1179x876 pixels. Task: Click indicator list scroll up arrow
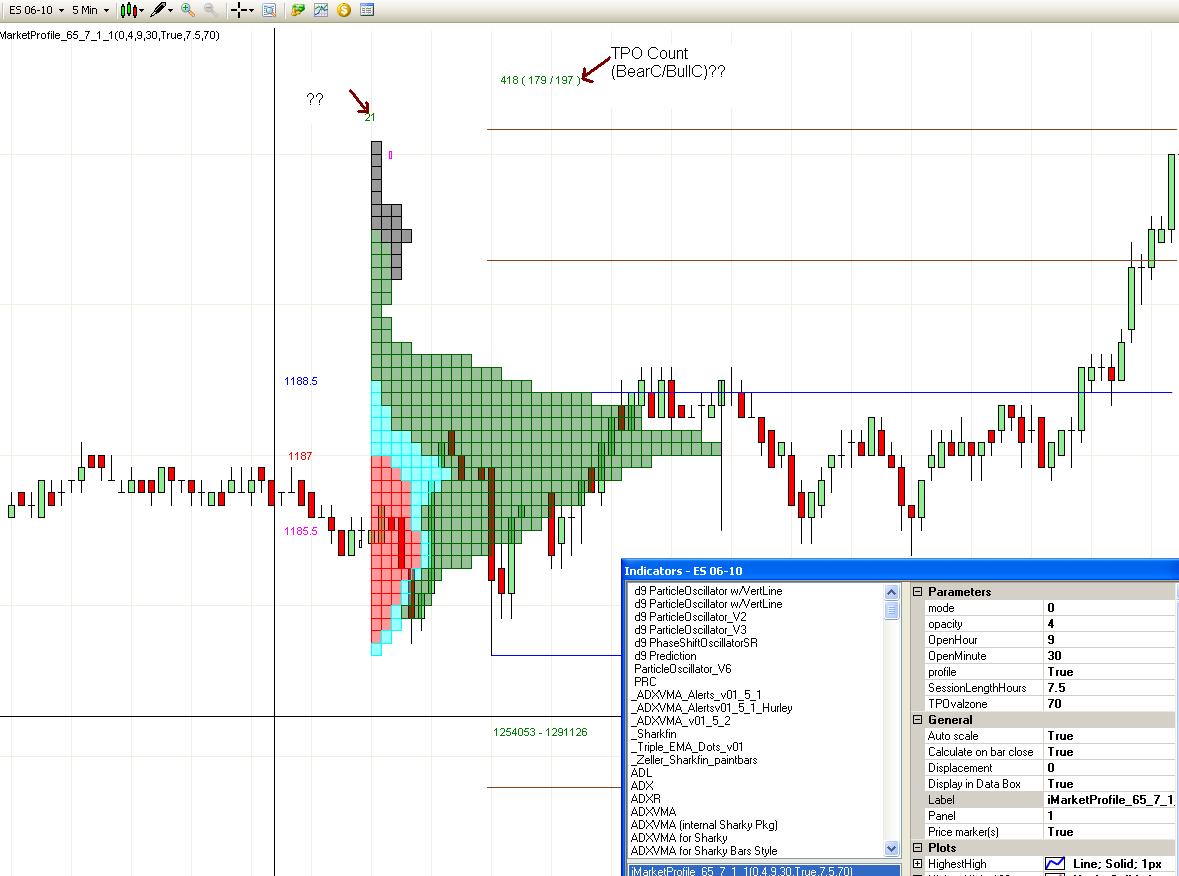click(891, 592)
